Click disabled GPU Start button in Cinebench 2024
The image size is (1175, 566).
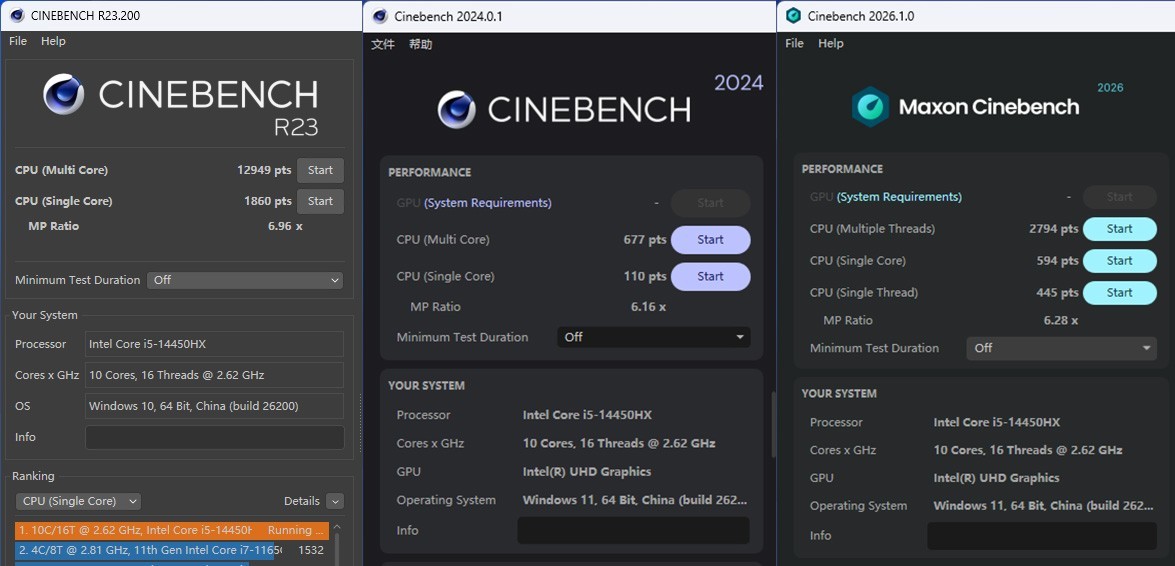(x=710, y=203)
